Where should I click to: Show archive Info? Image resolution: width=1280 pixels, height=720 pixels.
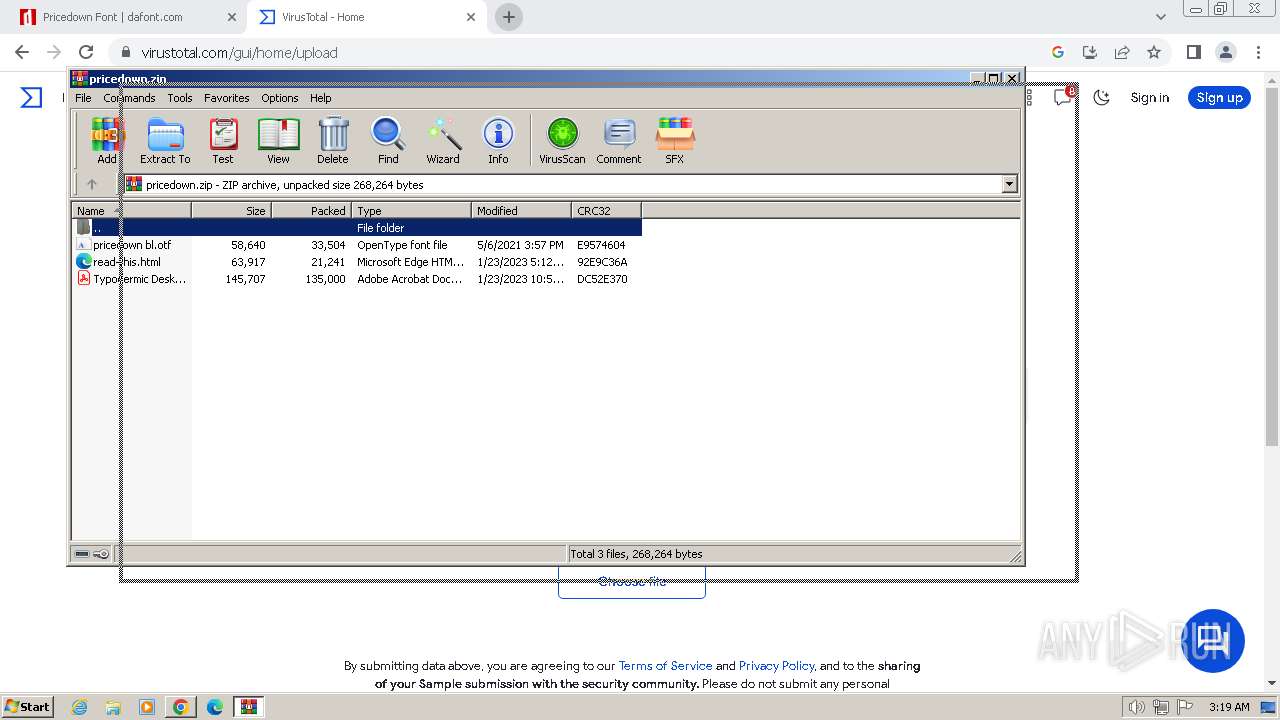pos(498,140)
